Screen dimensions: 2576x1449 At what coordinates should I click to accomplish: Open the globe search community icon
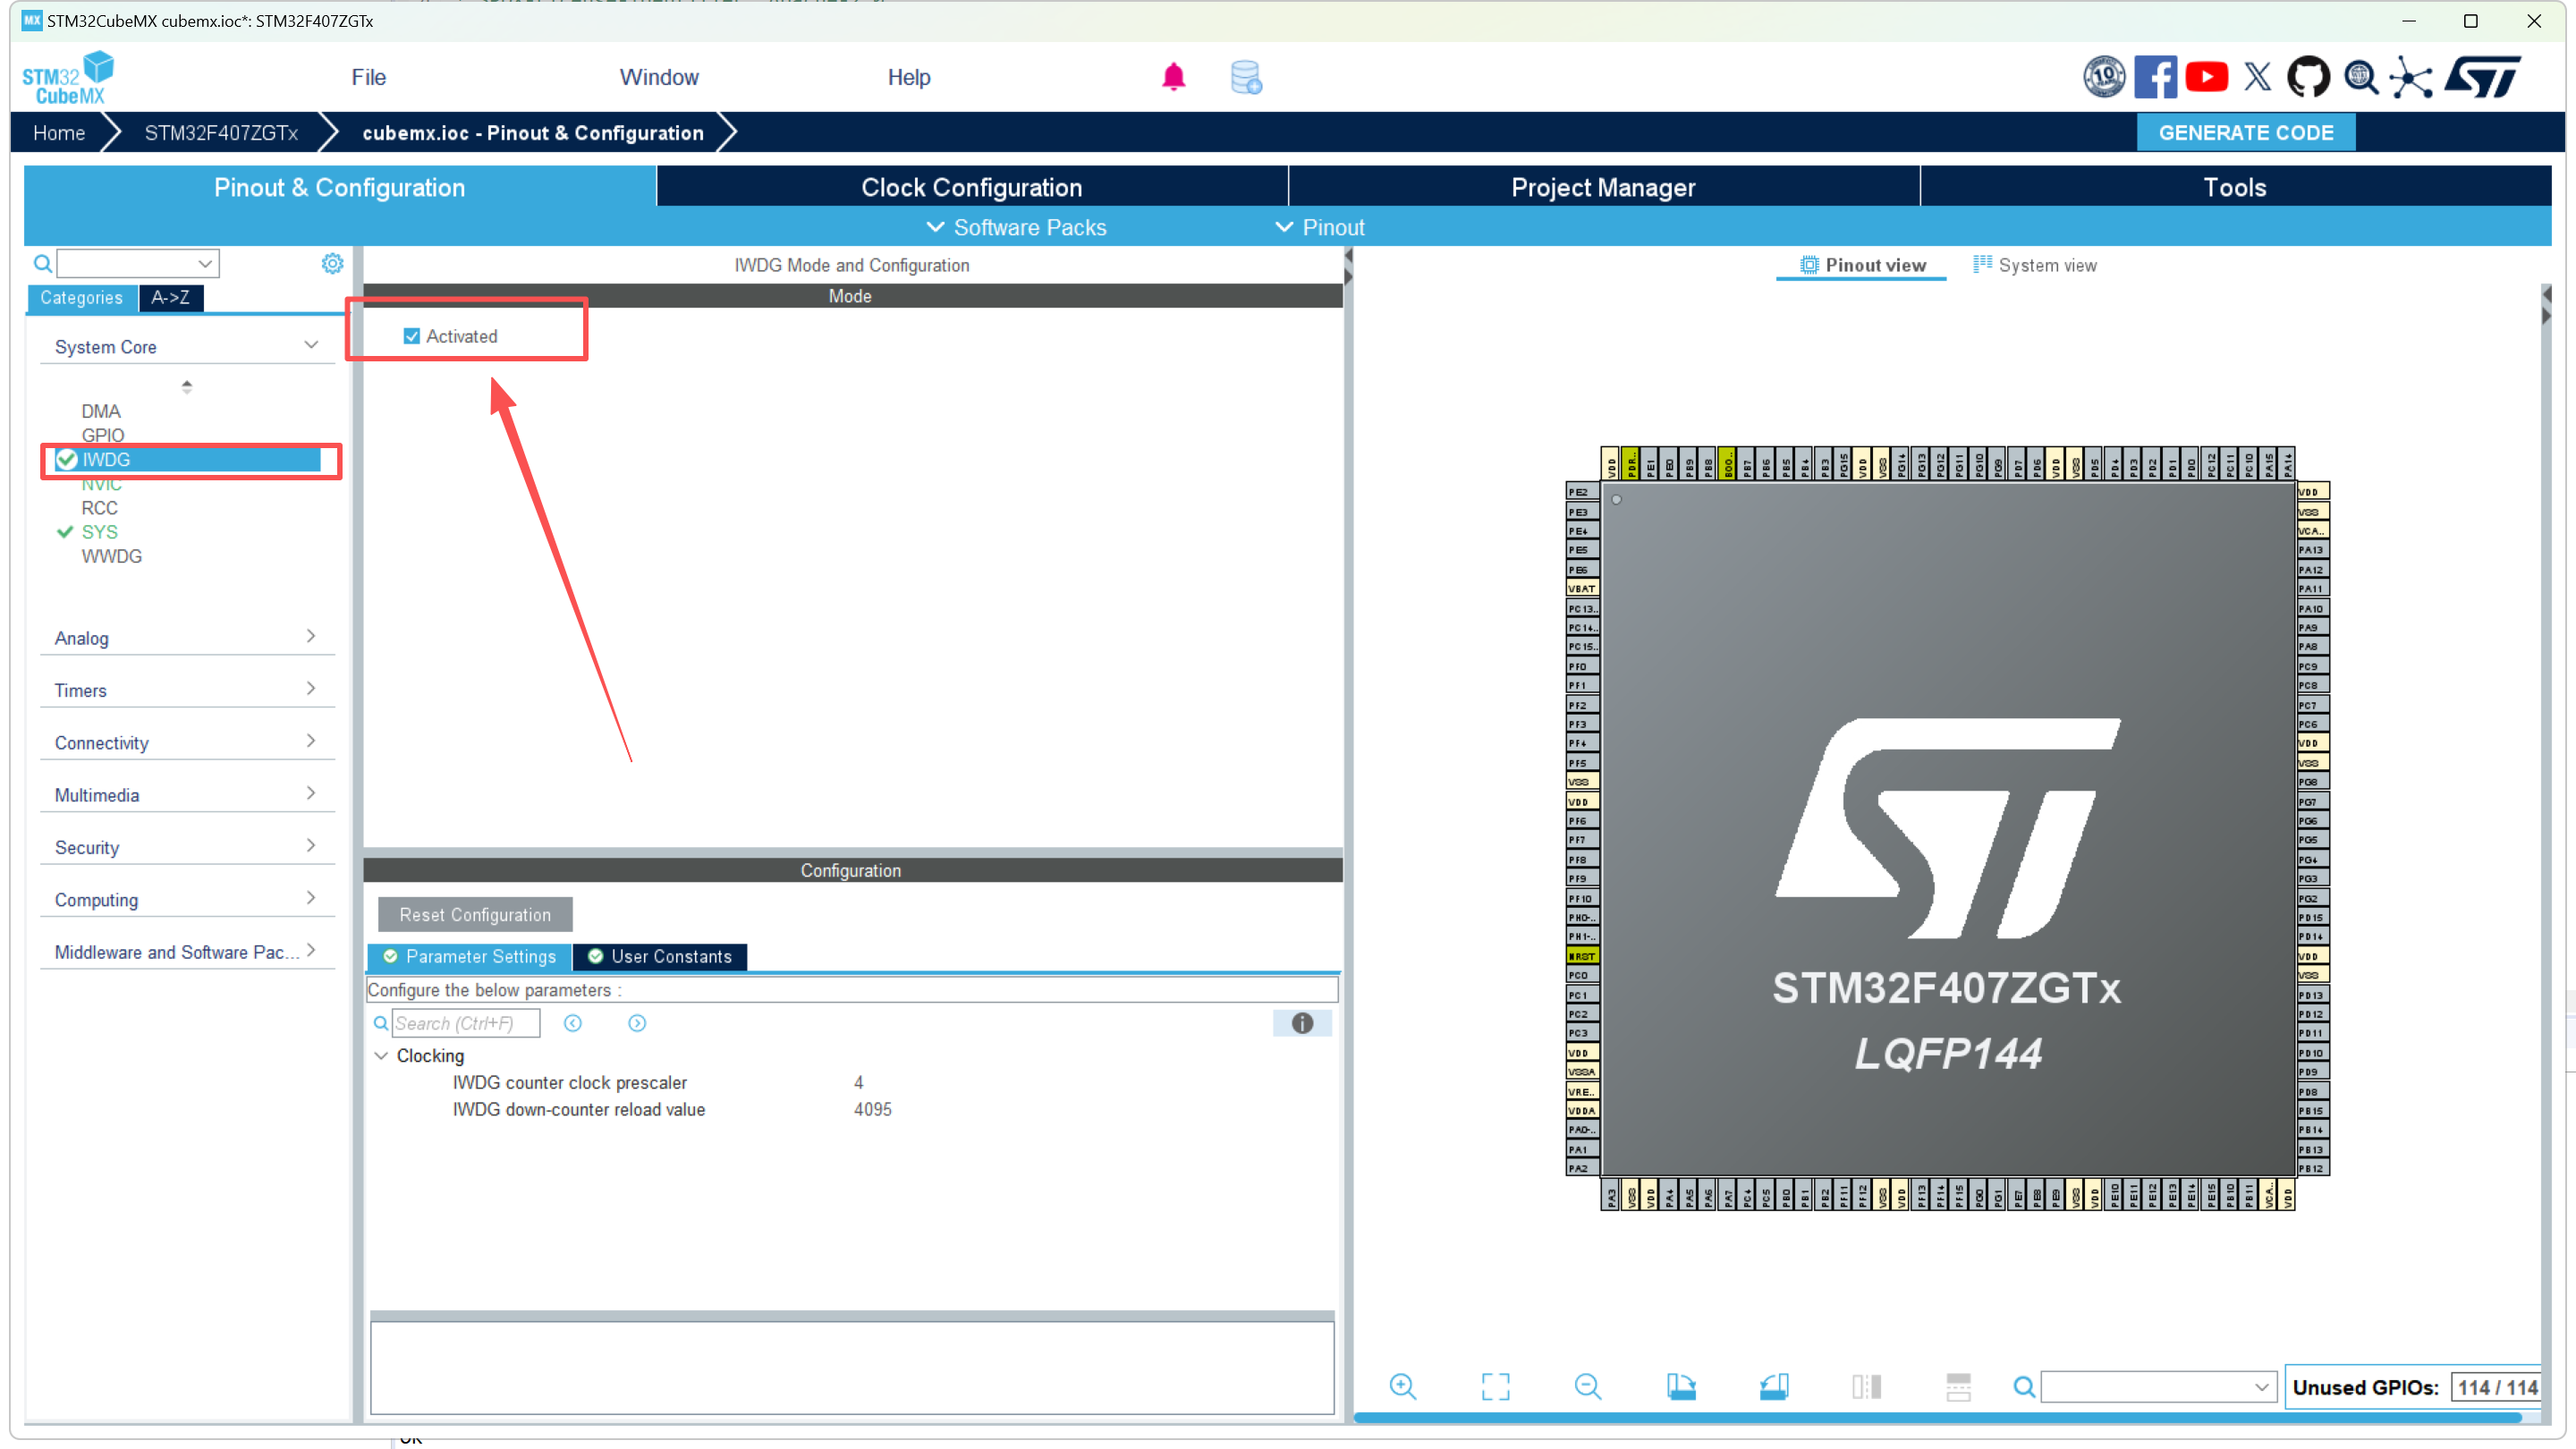pyautogui.click(x=2361, y=77)
